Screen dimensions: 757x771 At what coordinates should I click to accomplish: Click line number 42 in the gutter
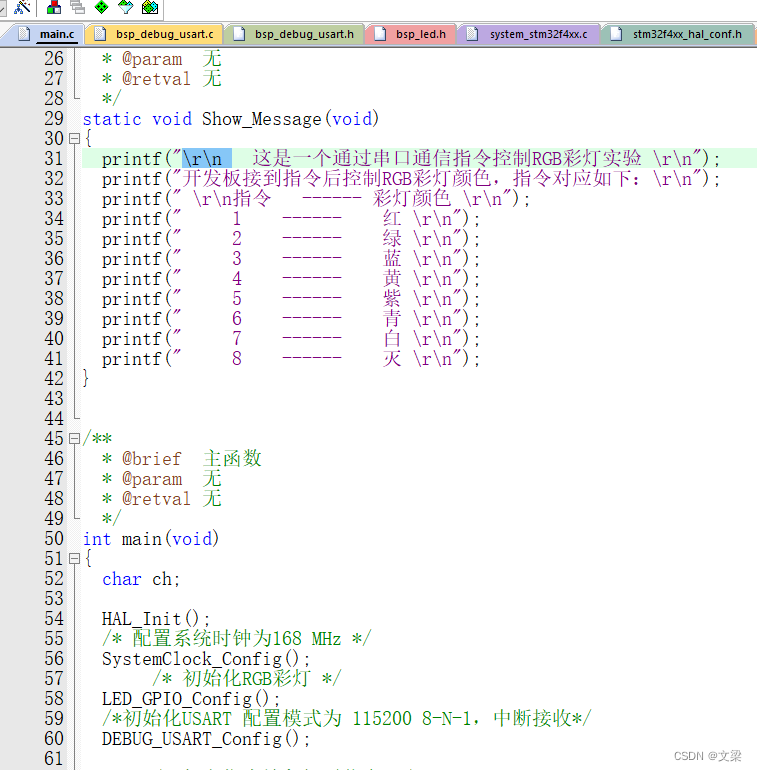point(54,379)
